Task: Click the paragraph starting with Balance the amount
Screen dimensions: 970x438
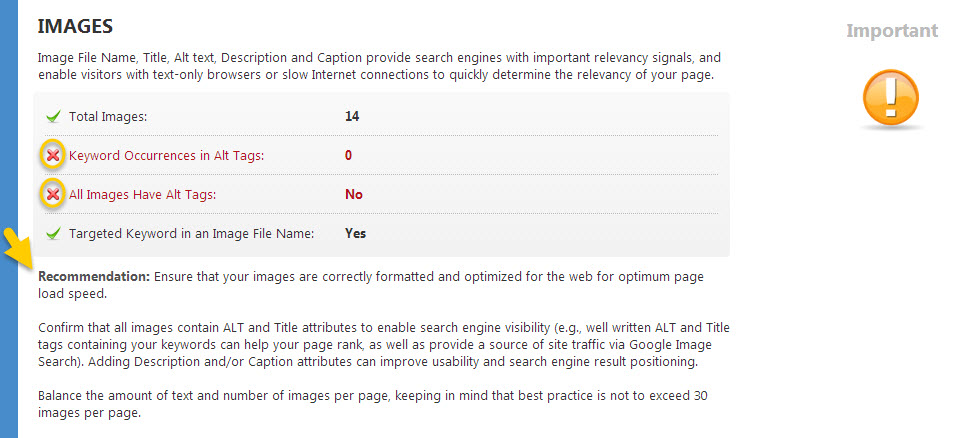Action: pyautogui.click(x=373, y=404)
